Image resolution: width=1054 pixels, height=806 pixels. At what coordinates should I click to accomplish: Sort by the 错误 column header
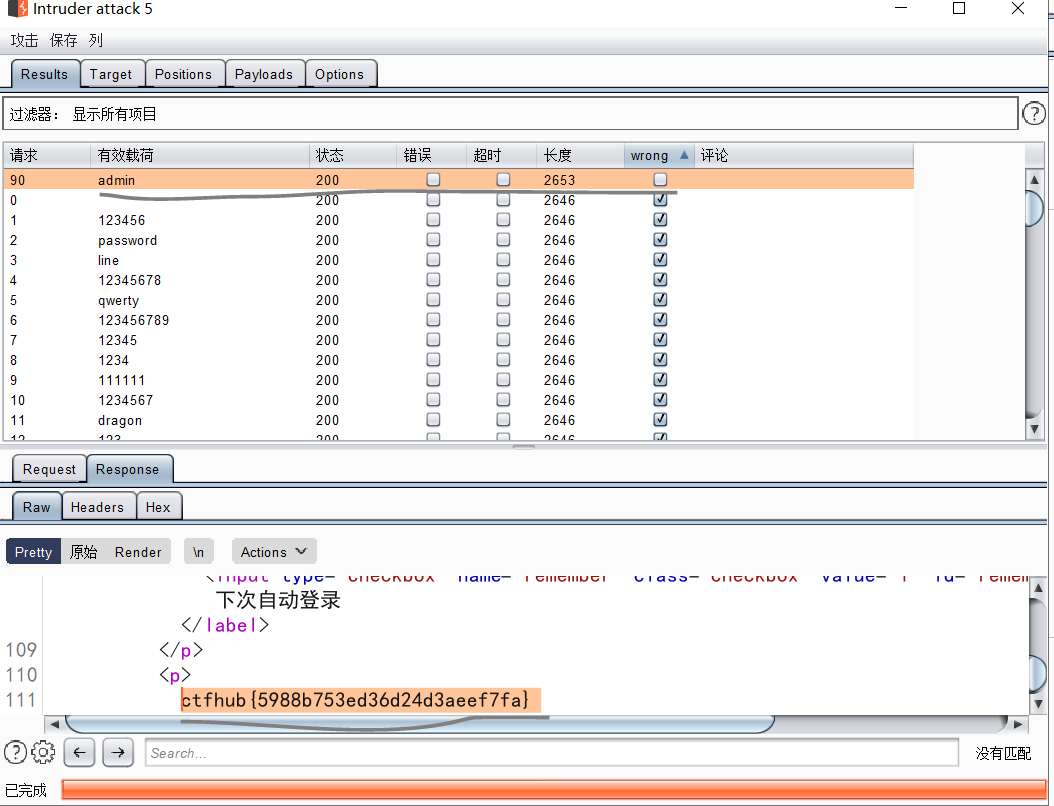tap(432, 155)
